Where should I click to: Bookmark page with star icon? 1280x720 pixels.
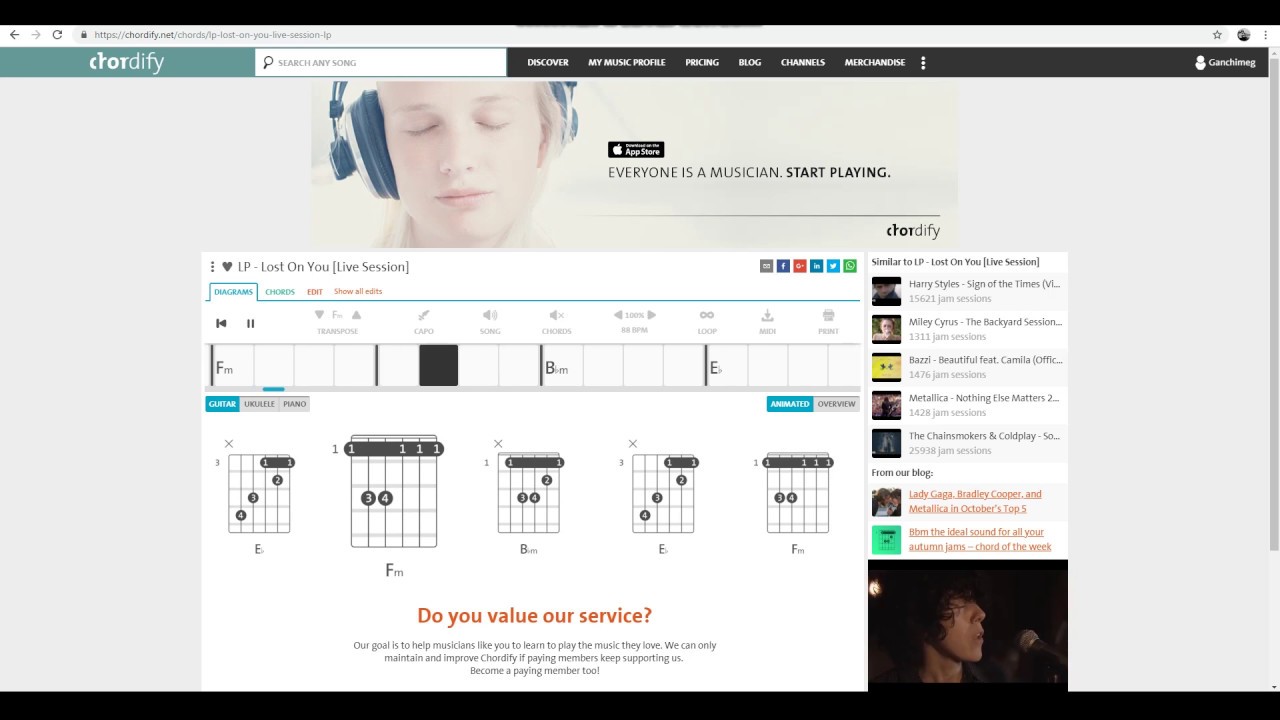click(1217, 34)
